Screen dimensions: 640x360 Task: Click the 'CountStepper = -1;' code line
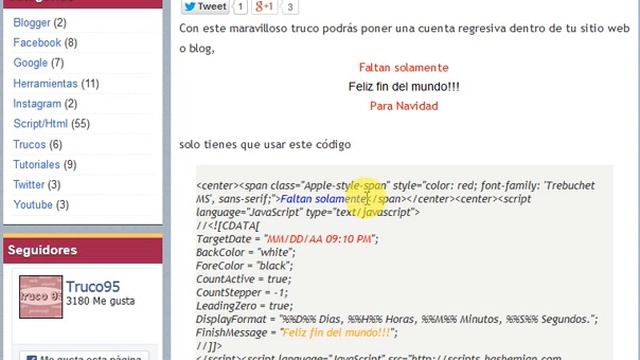[x=242, y=292]
